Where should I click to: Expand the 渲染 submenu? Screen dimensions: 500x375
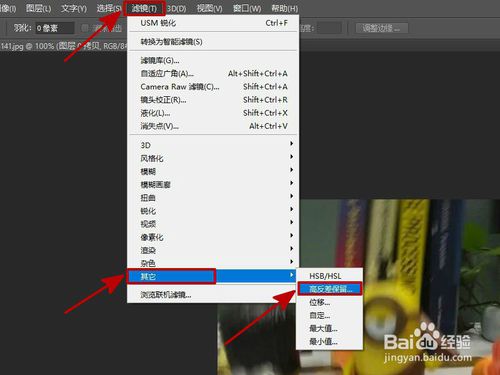[213, 250]
